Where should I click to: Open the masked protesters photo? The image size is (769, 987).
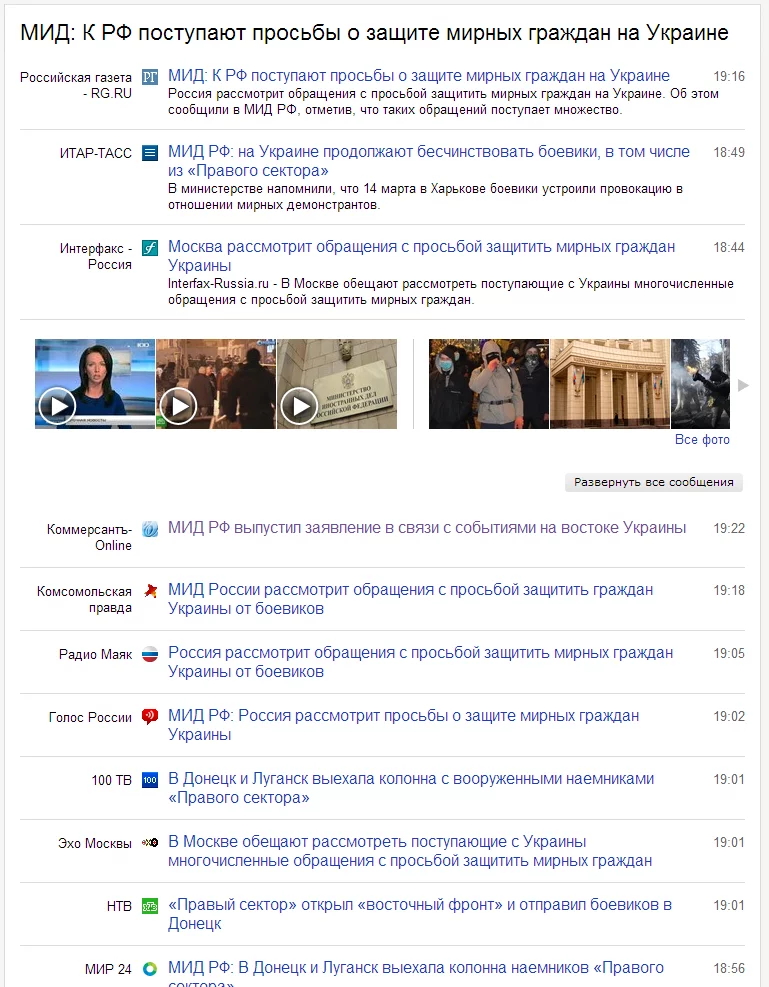point(489,384)
